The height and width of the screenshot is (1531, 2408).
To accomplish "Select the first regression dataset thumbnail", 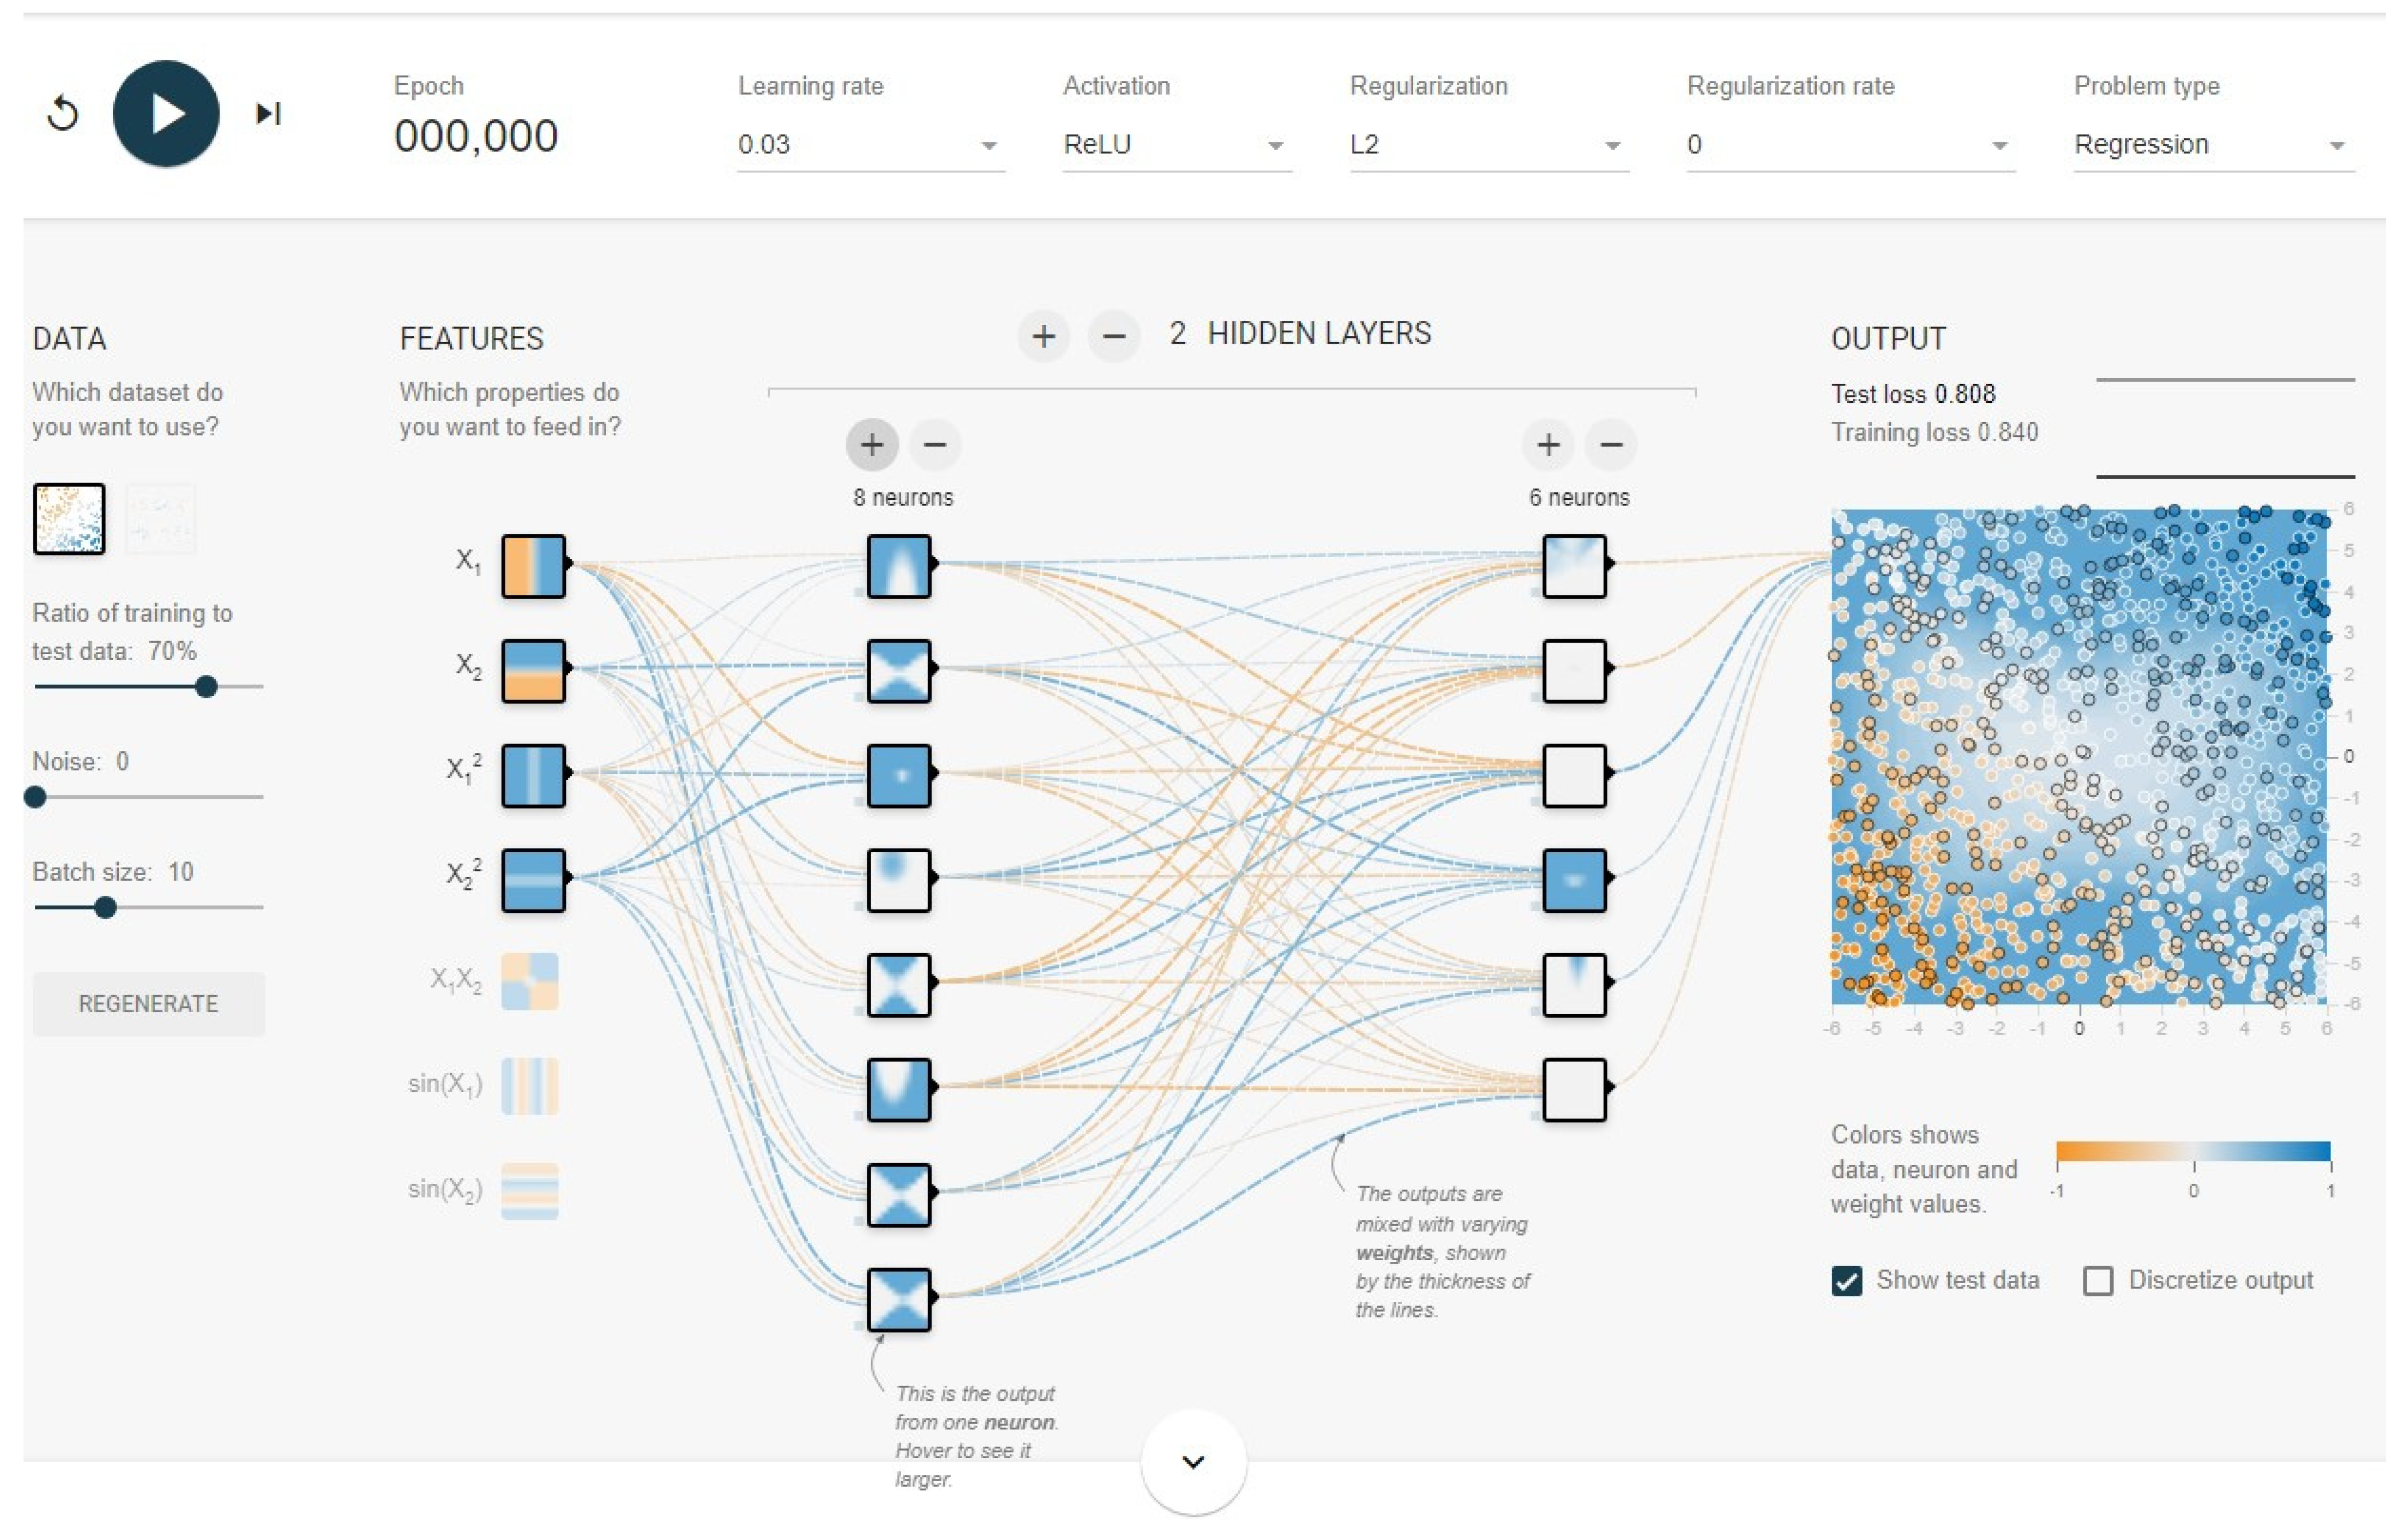I will (x=69, y=519).
